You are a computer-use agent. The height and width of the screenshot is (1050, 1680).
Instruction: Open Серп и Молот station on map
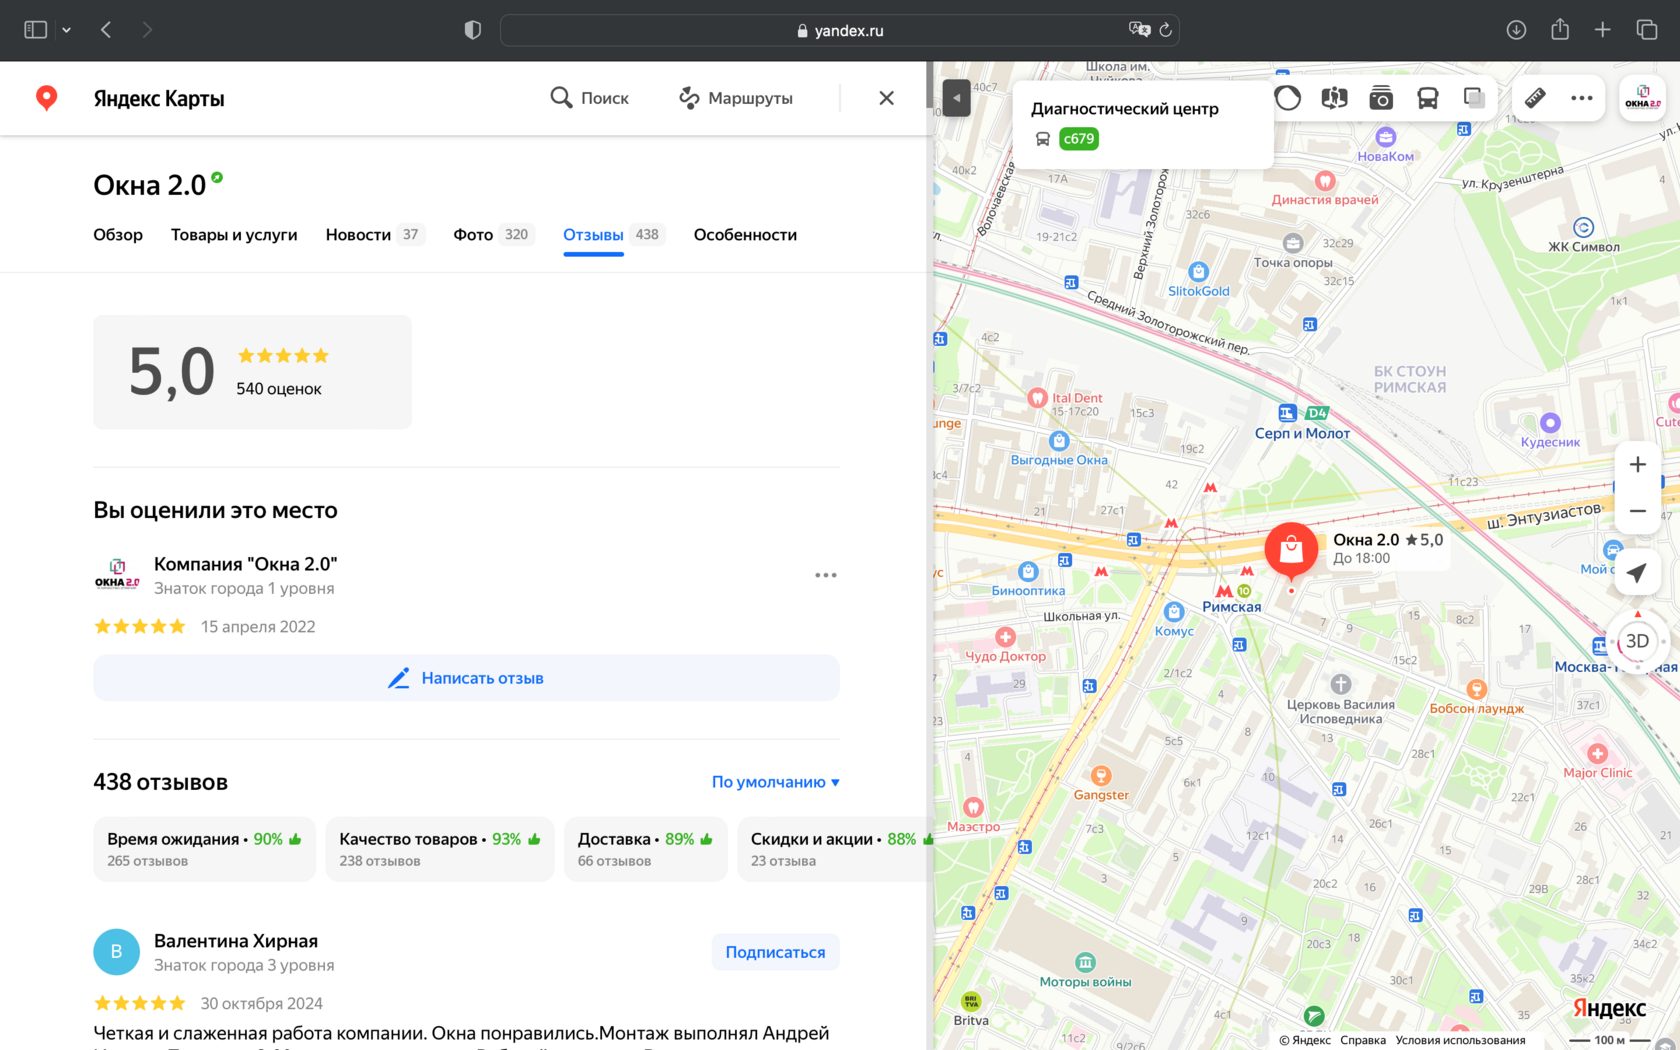coord(1302,423)
